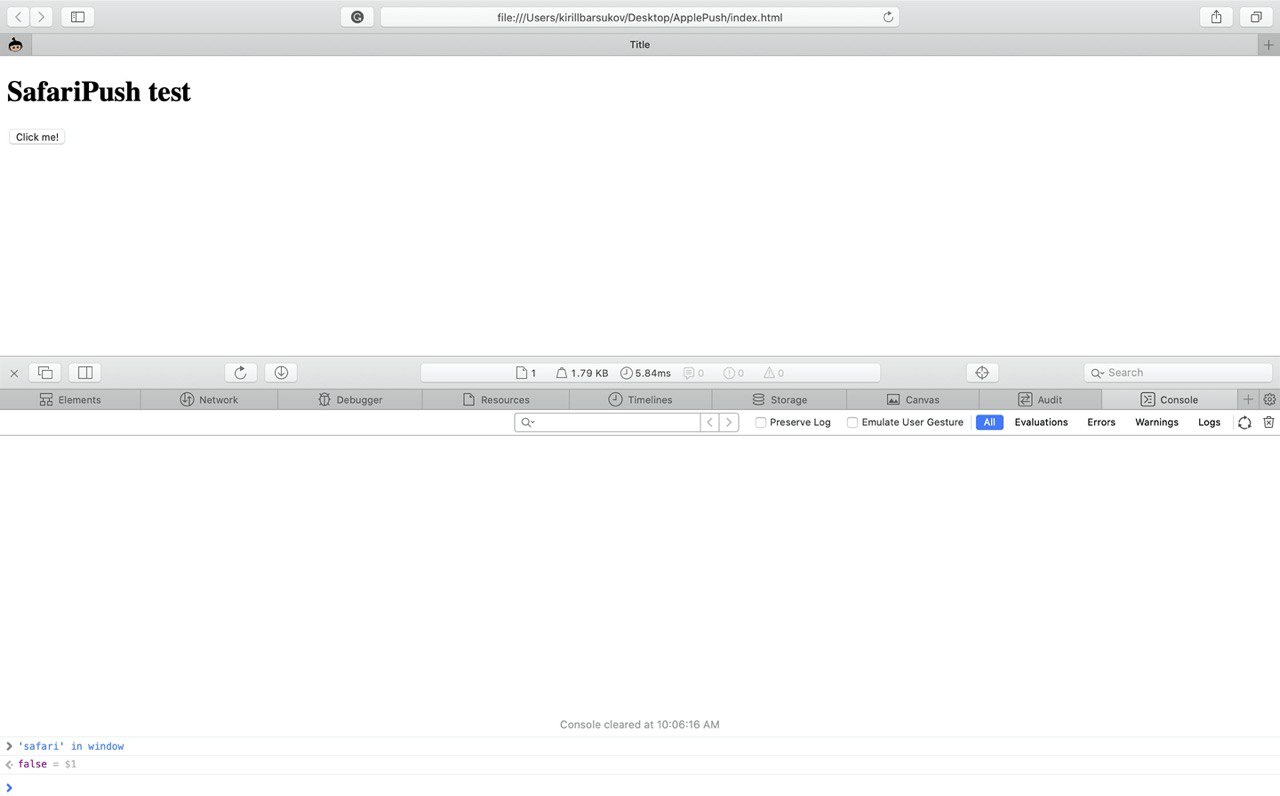
Task: Open the inspector settings gear
Action: click(1270, 399)
